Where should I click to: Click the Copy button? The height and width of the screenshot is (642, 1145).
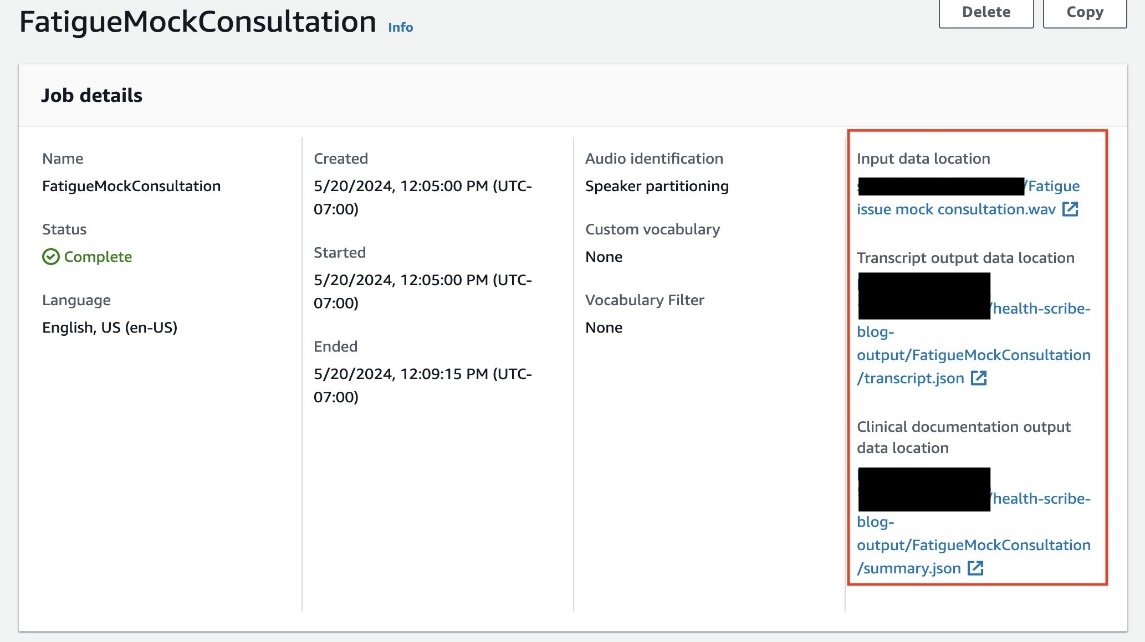1084,12
